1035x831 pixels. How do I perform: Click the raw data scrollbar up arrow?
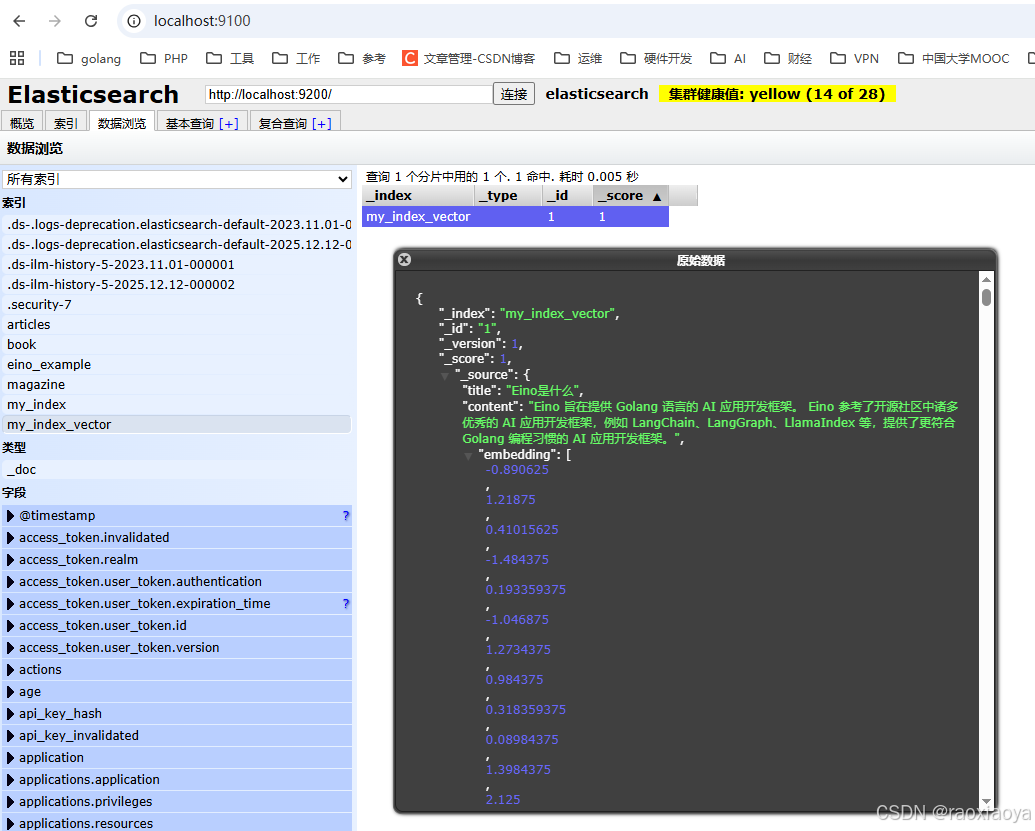tap(986, 279)
